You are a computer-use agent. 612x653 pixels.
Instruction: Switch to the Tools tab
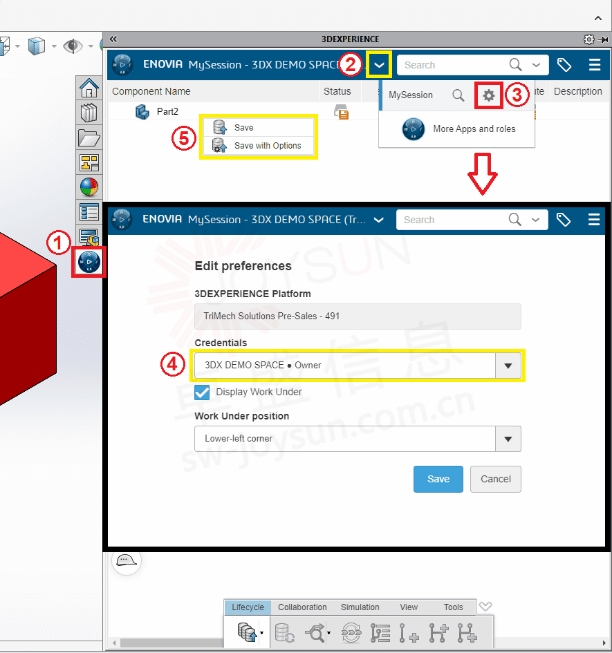[x=453, y=607]
